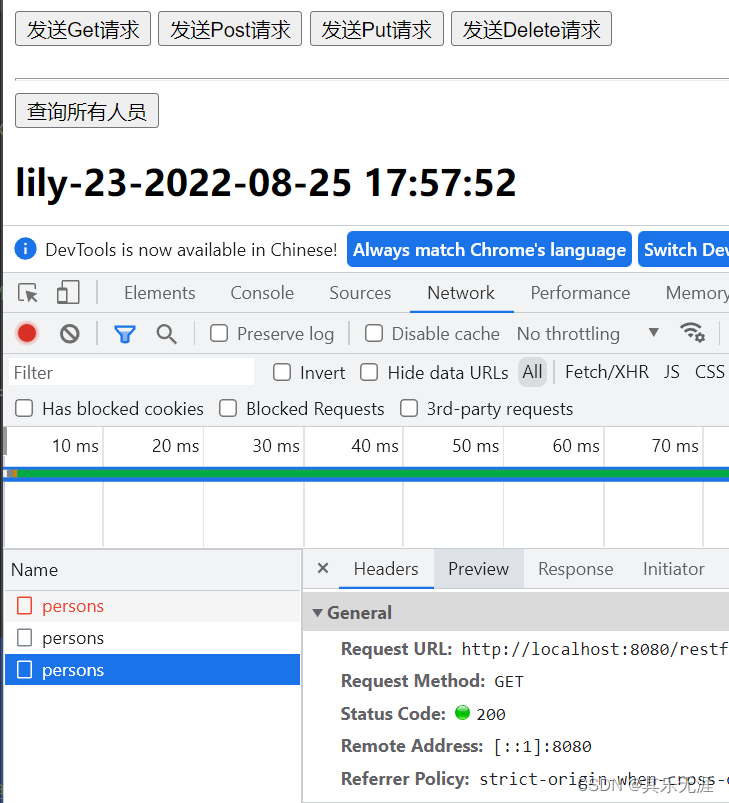Click the lily-23-2022-08-25 heading text
This screenshot has height=803, width=729.
pyautogui.click(x=266, y=182)
